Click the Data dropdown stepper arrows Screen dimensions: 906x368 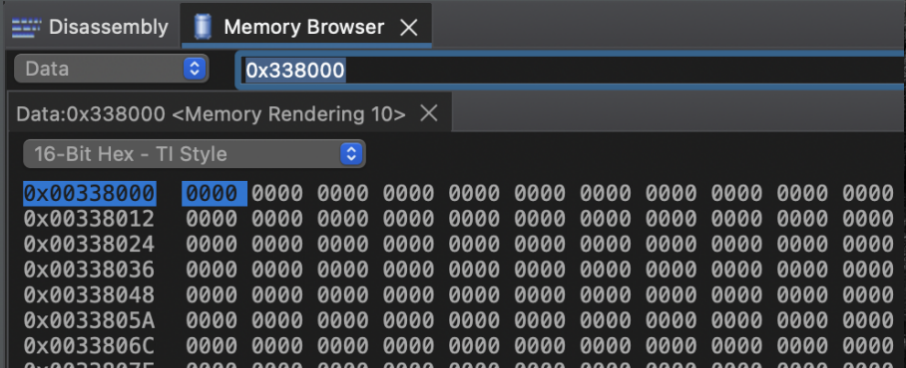click(195, 69)
